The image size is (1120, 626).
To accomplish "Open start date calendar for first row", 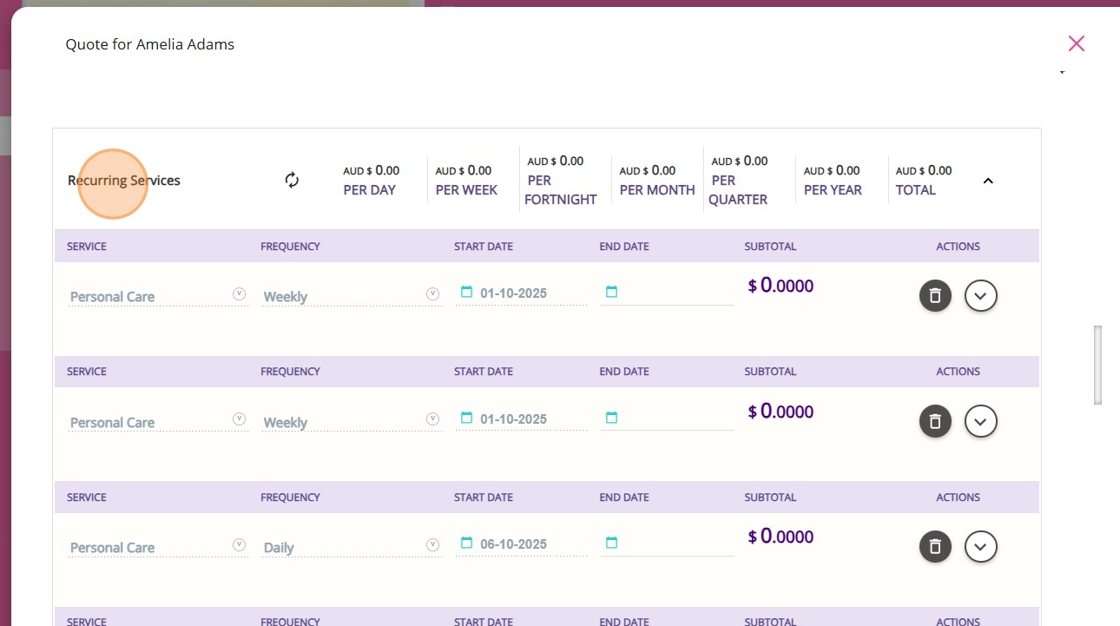I will (x=466, y=292).
